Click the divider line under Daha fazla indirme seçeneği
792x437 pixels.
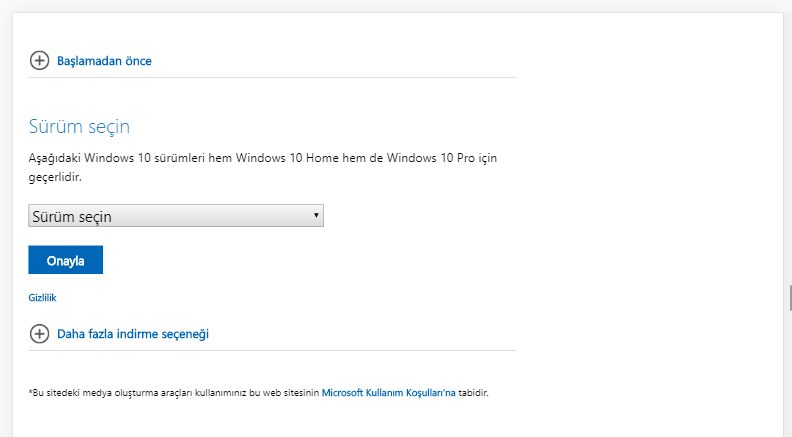(x=272, y=350)
